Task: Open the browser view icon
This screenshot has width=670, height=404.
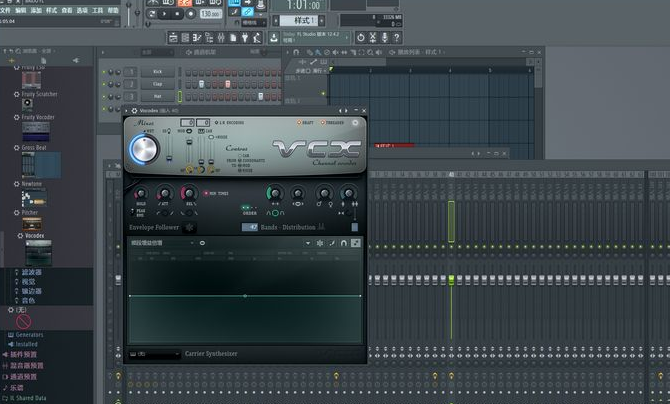Action: 209,38
